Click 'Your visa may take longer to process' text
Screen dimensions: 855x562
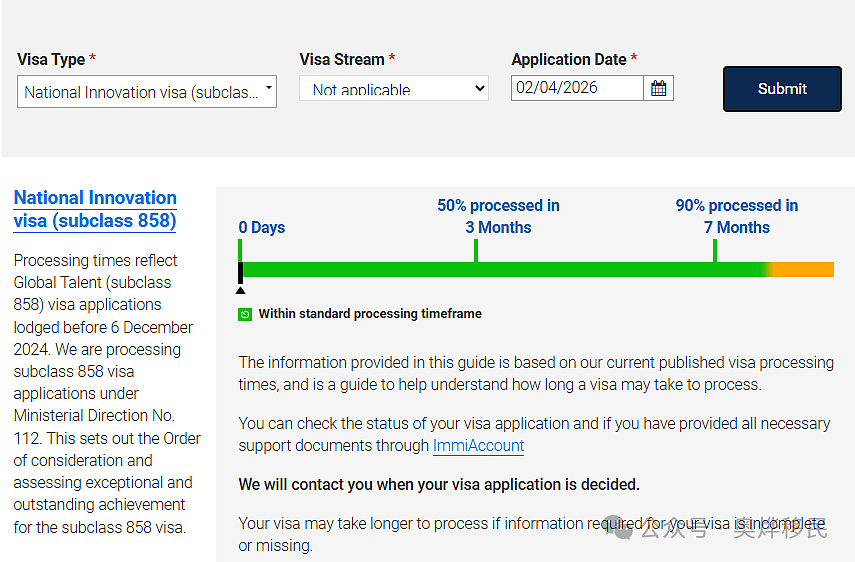pos(532,534)
